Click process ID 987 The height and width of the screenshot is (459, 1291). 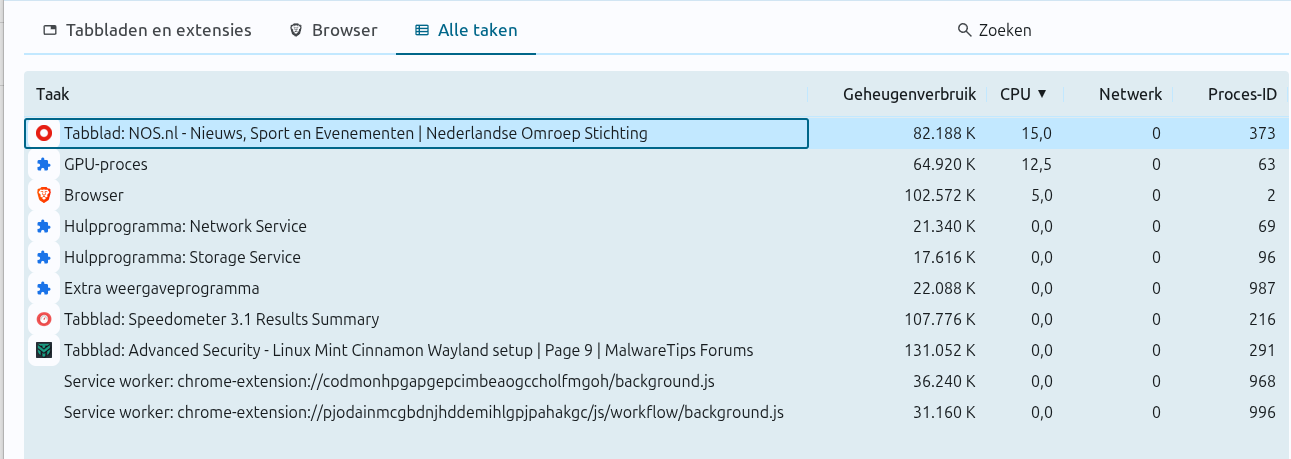click(x=1262, y=288)
